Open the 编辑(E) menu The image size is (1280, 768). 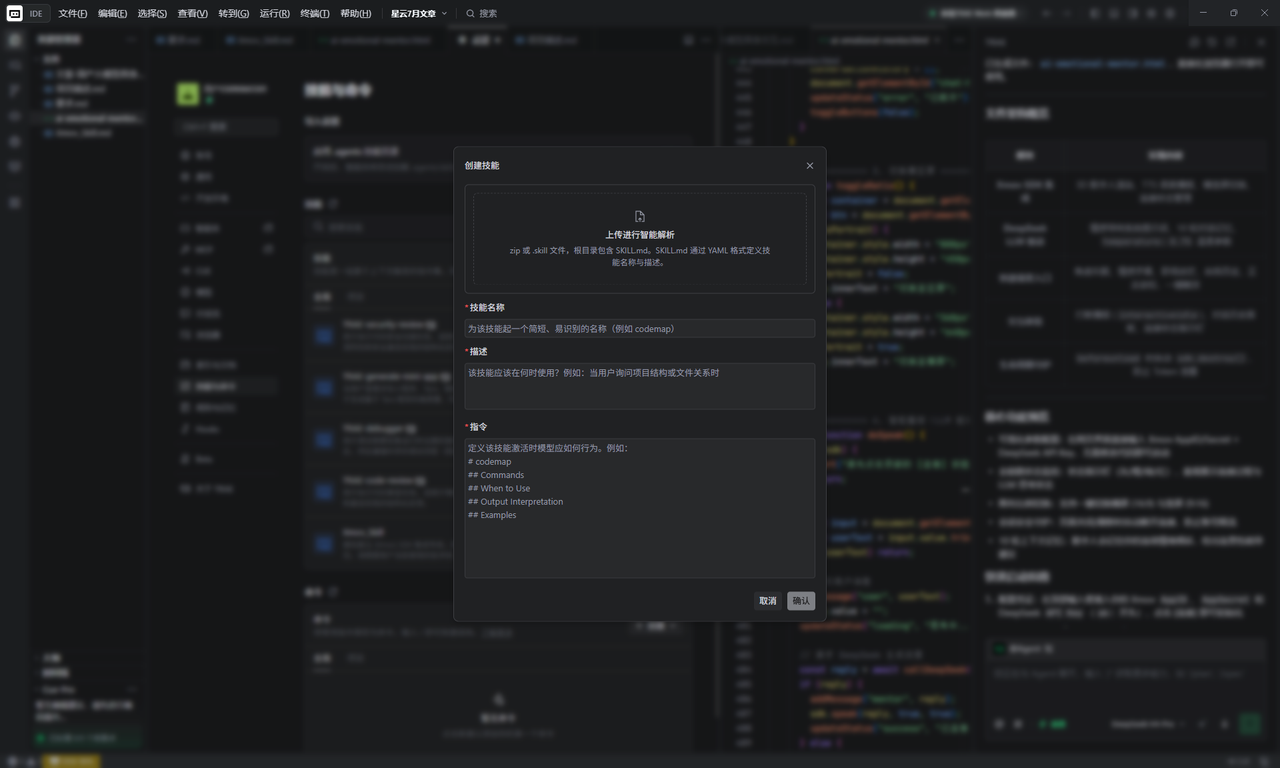point(113,14)
